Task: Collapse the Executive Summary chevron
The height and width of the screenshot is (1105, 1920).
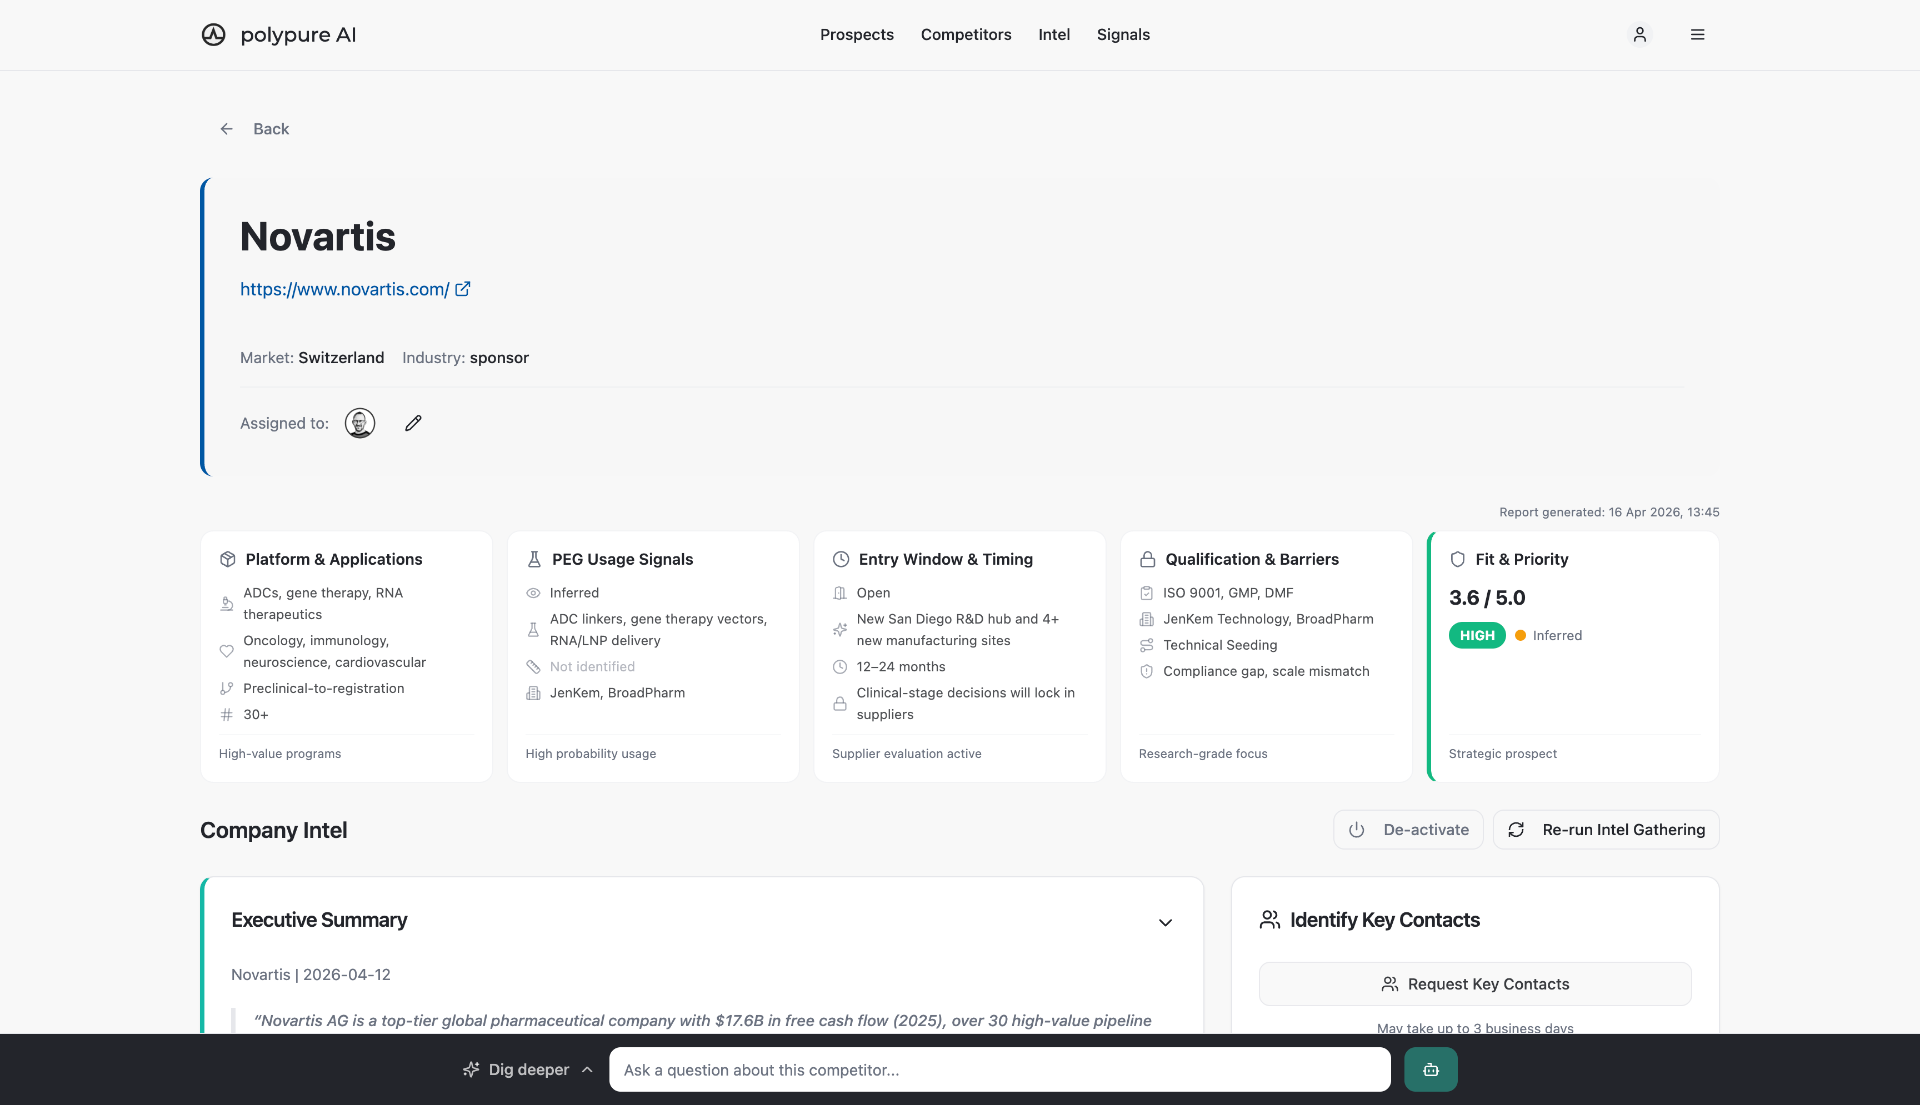Action: pyautogui.click(x=1165, y=922)
